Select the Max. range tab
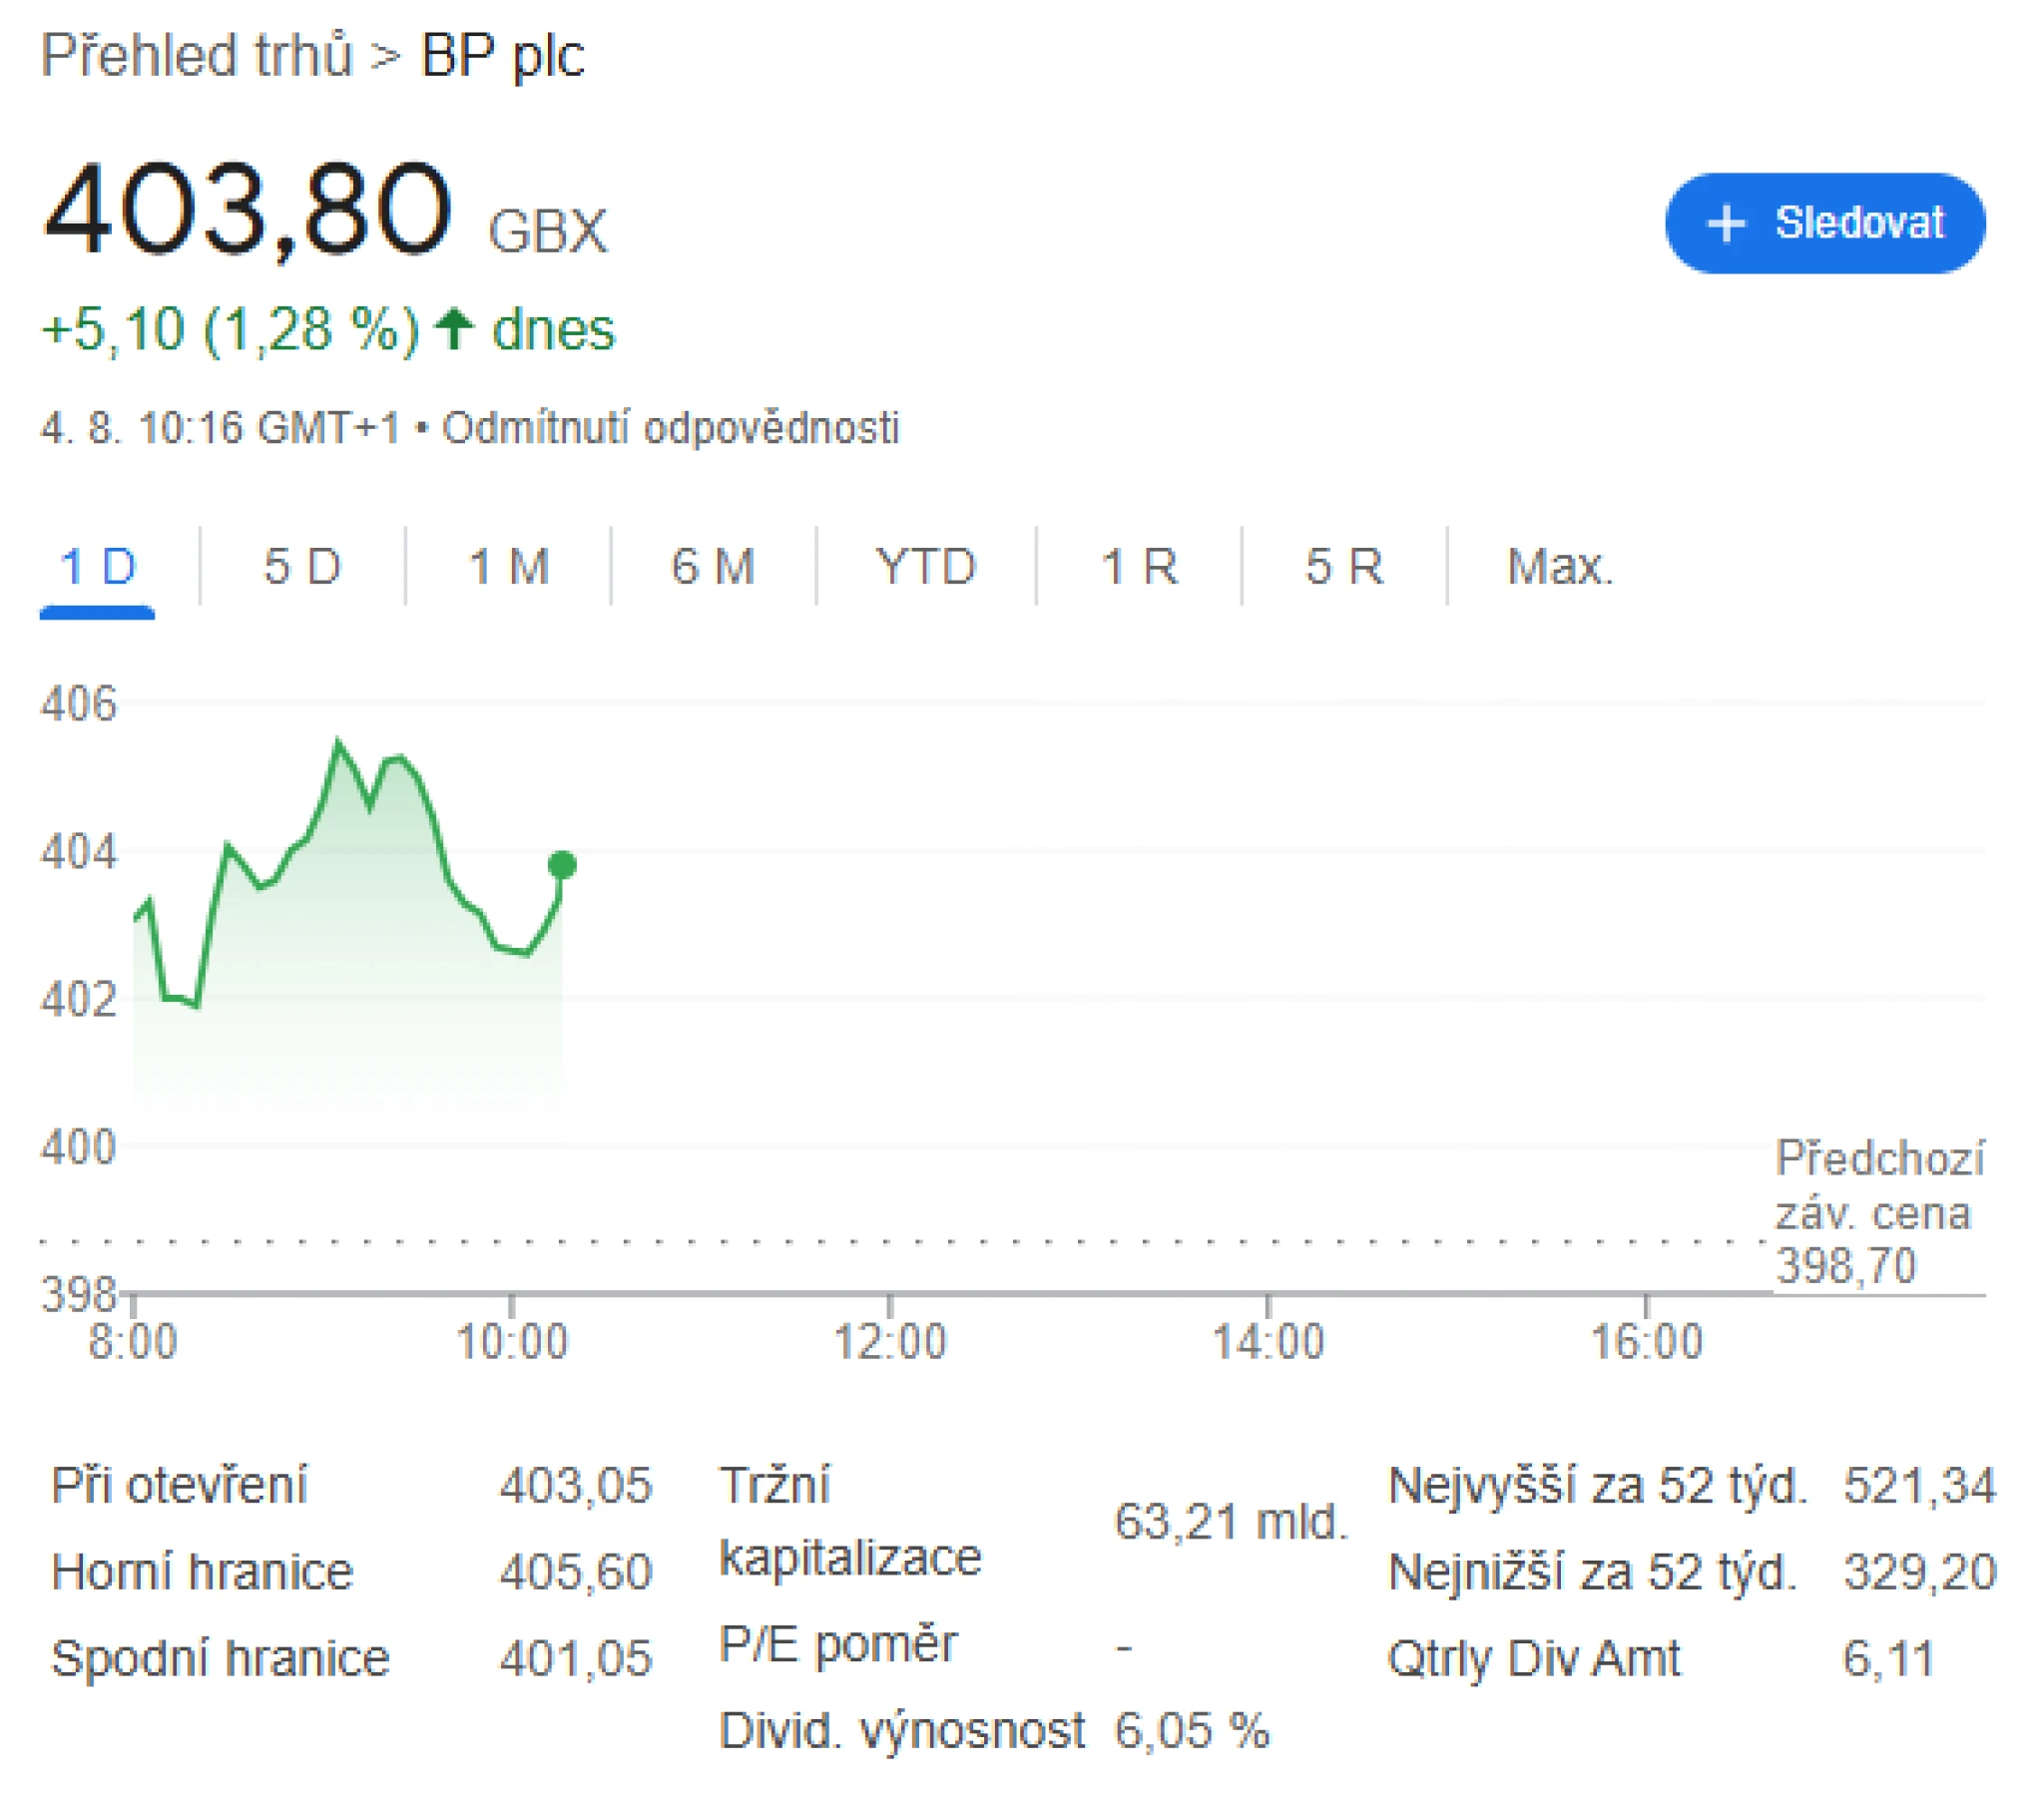The image size is (2044, 1802). 1560,567
